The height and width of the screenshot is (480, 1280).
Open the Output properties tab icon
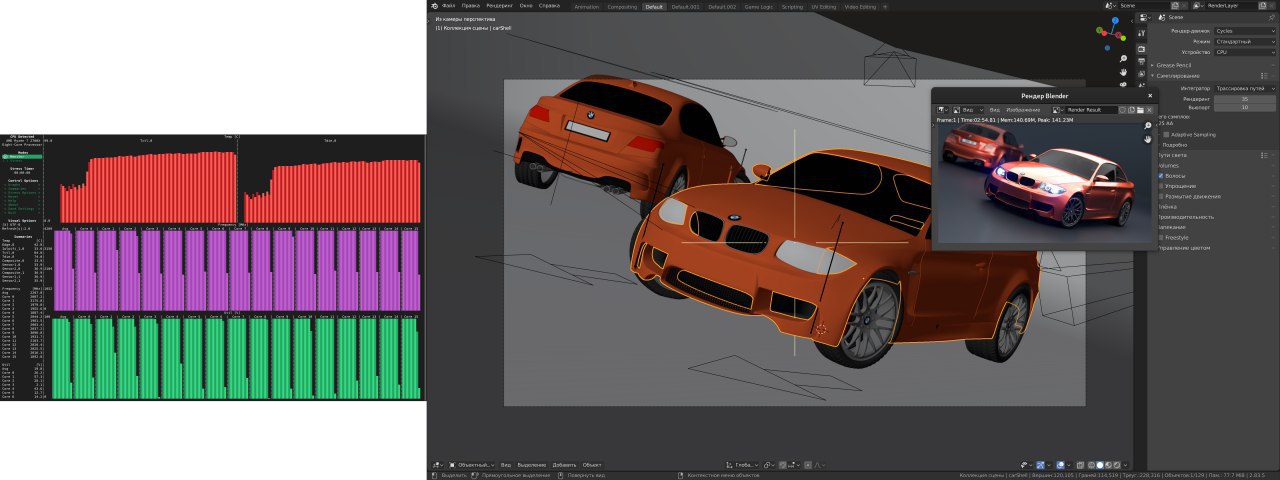tap(1141, 61)
